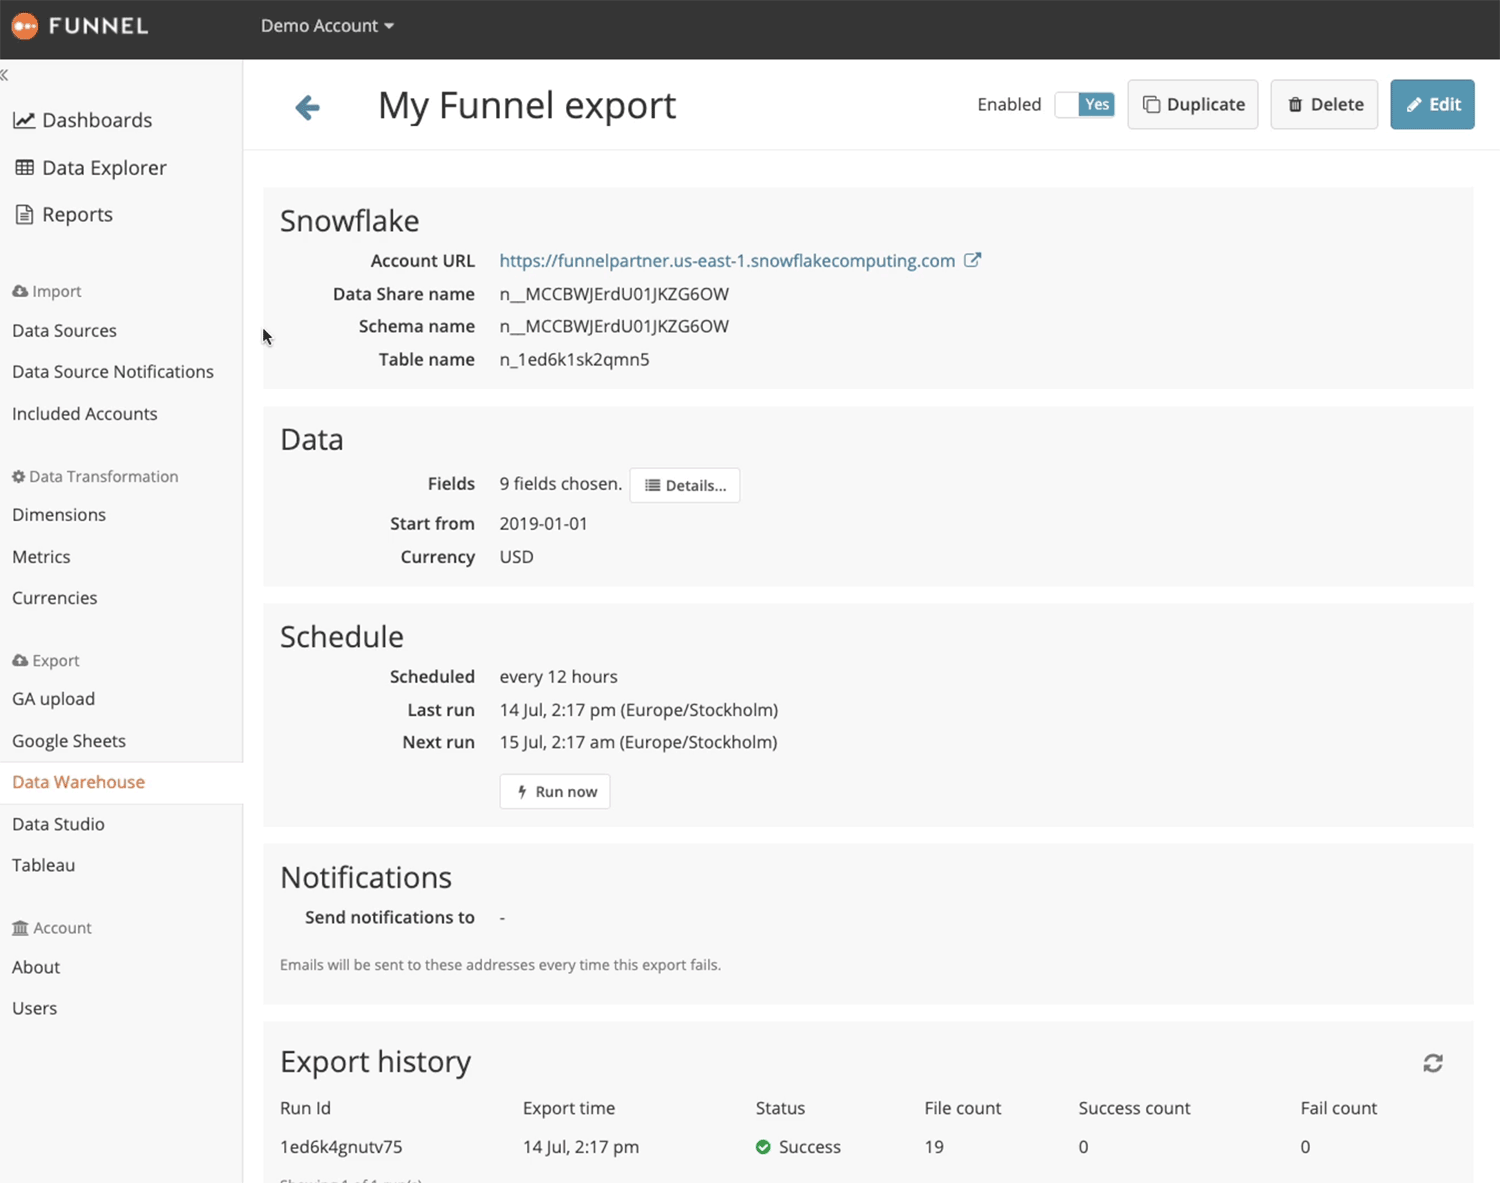Screen dimensions: 1500x1183
Task: Click the Funnel logo in header
Action: click(x=80, y=26)
